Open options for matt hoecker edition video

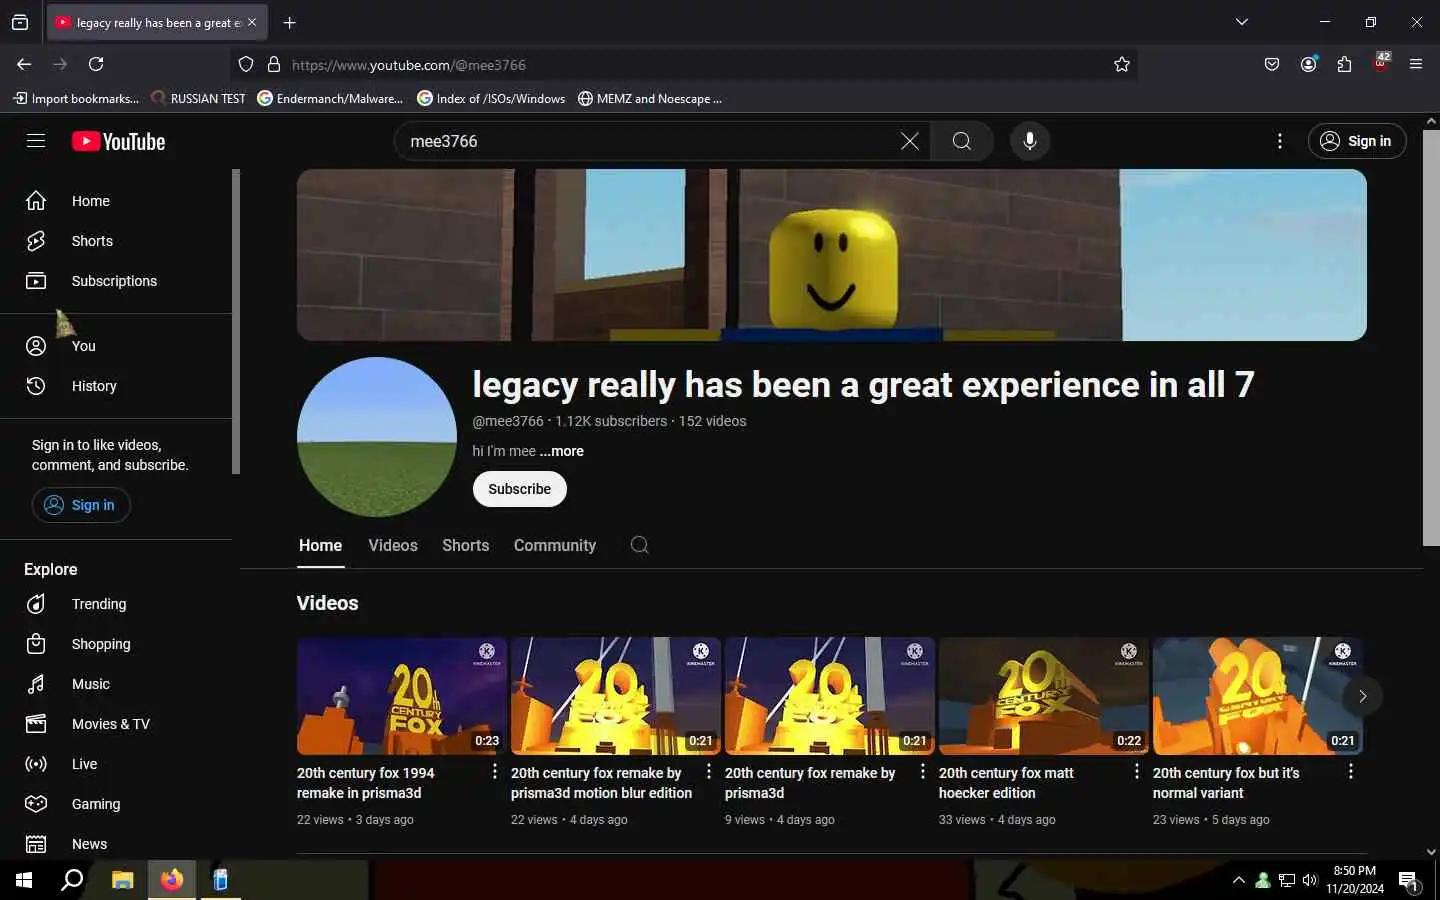(1136, 771)
